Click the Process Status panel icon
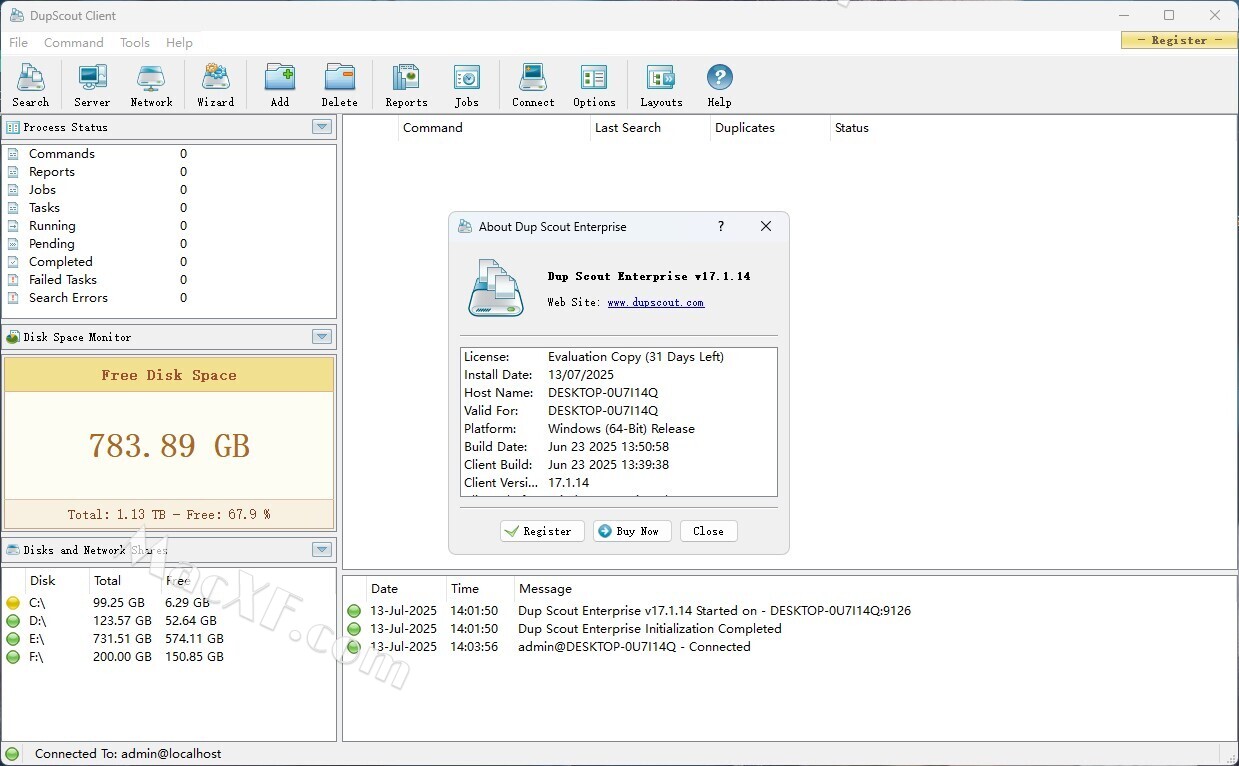The image size is (1239, 766). (x=13, y=127)
